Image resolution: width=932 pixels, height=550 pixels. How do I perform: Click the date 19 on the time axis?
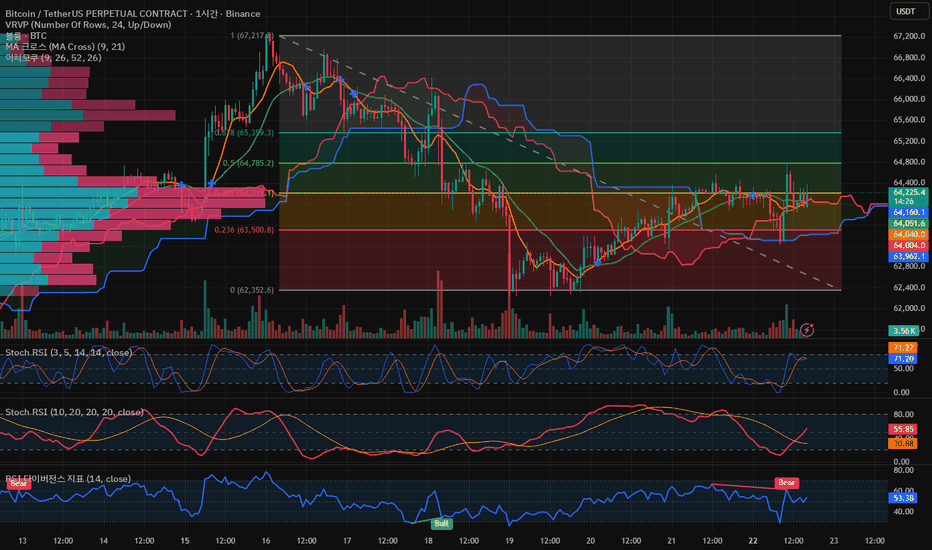[x=509, y=540]
